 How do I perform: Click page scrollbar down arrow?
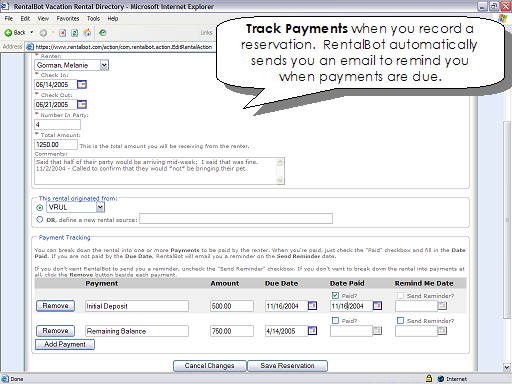click(507, 367)
